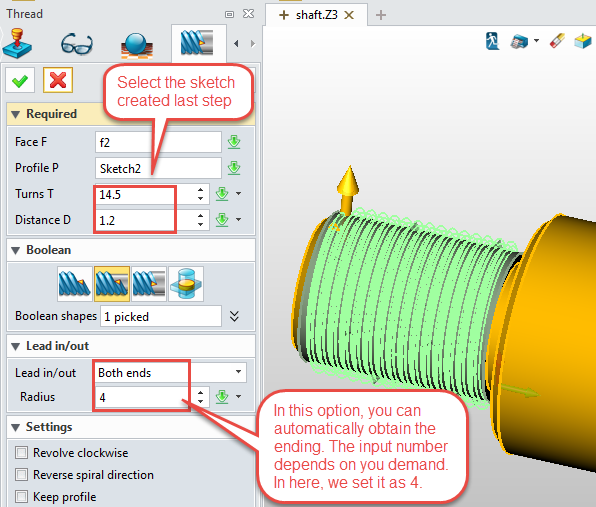
Task: Click the glasses icon tab
Action: 77,44
